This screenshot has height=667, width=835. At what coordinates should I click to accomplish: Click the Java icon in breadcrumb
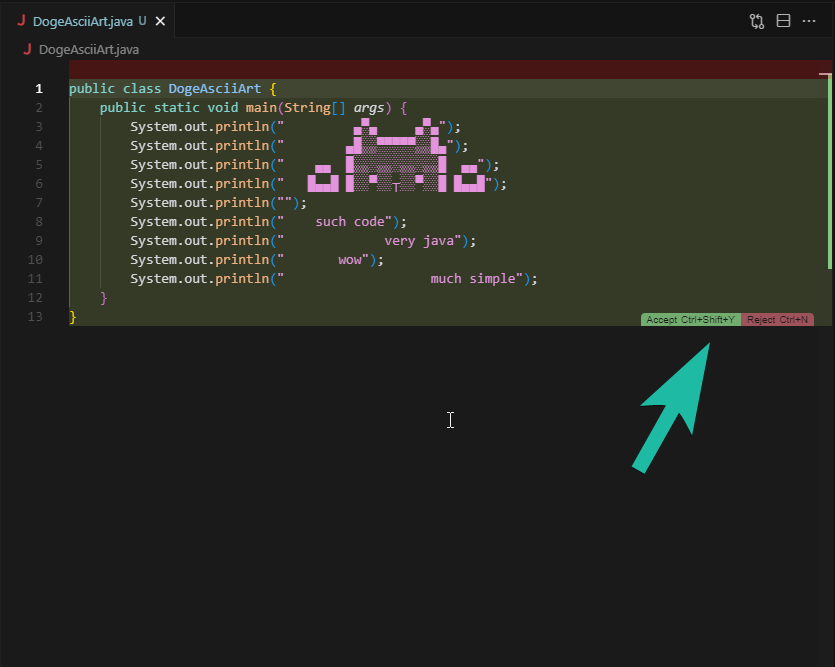pyautogui.click(x=27, y=50)
